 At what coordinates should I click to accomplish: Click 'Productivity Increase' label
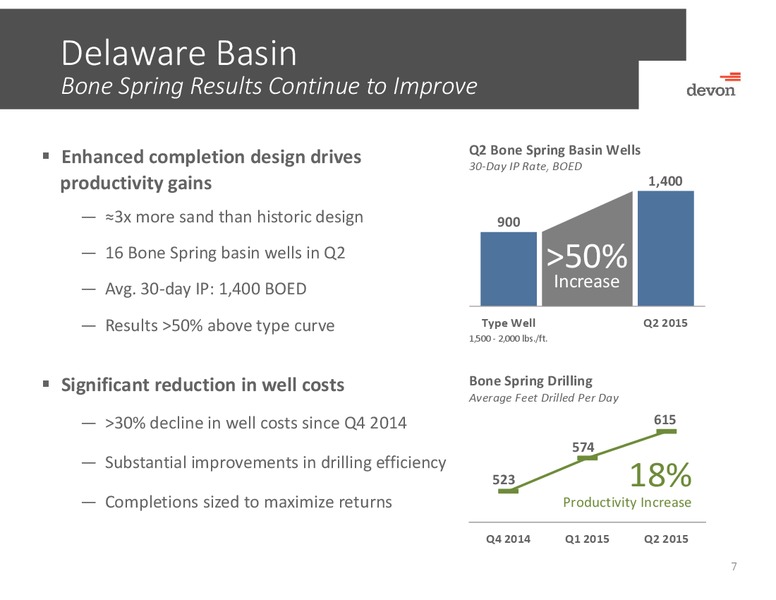point(627,502)
